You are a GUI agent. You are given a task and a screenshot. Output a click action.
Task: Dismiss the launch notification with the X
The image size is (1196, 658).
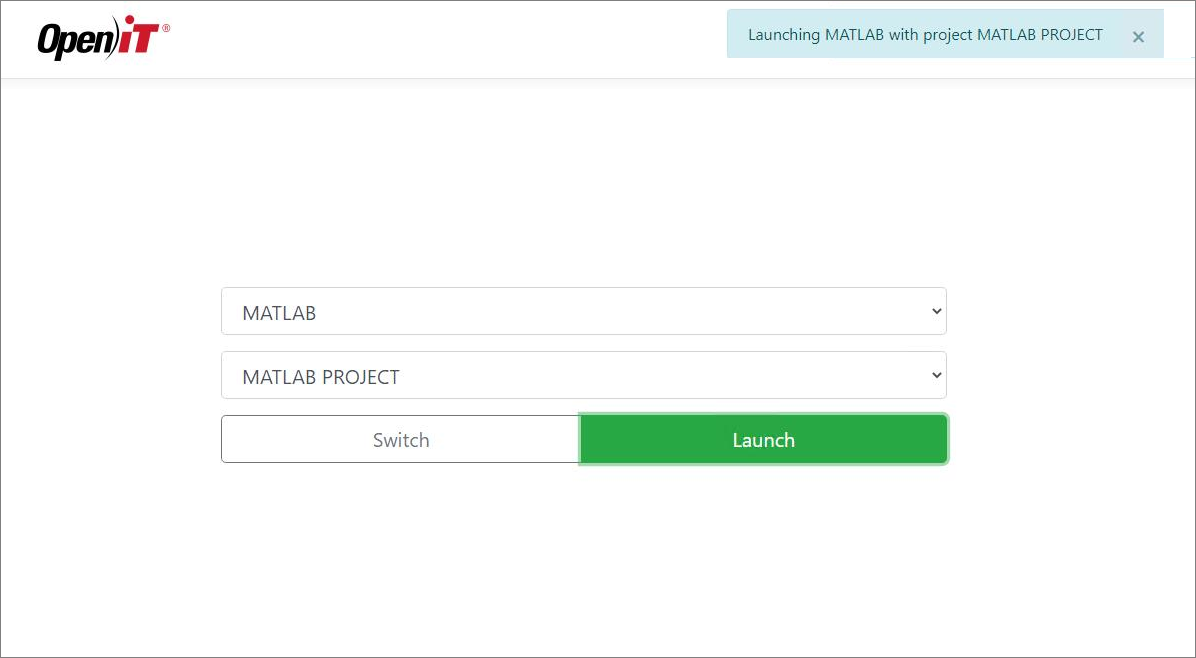(1138, 38)
